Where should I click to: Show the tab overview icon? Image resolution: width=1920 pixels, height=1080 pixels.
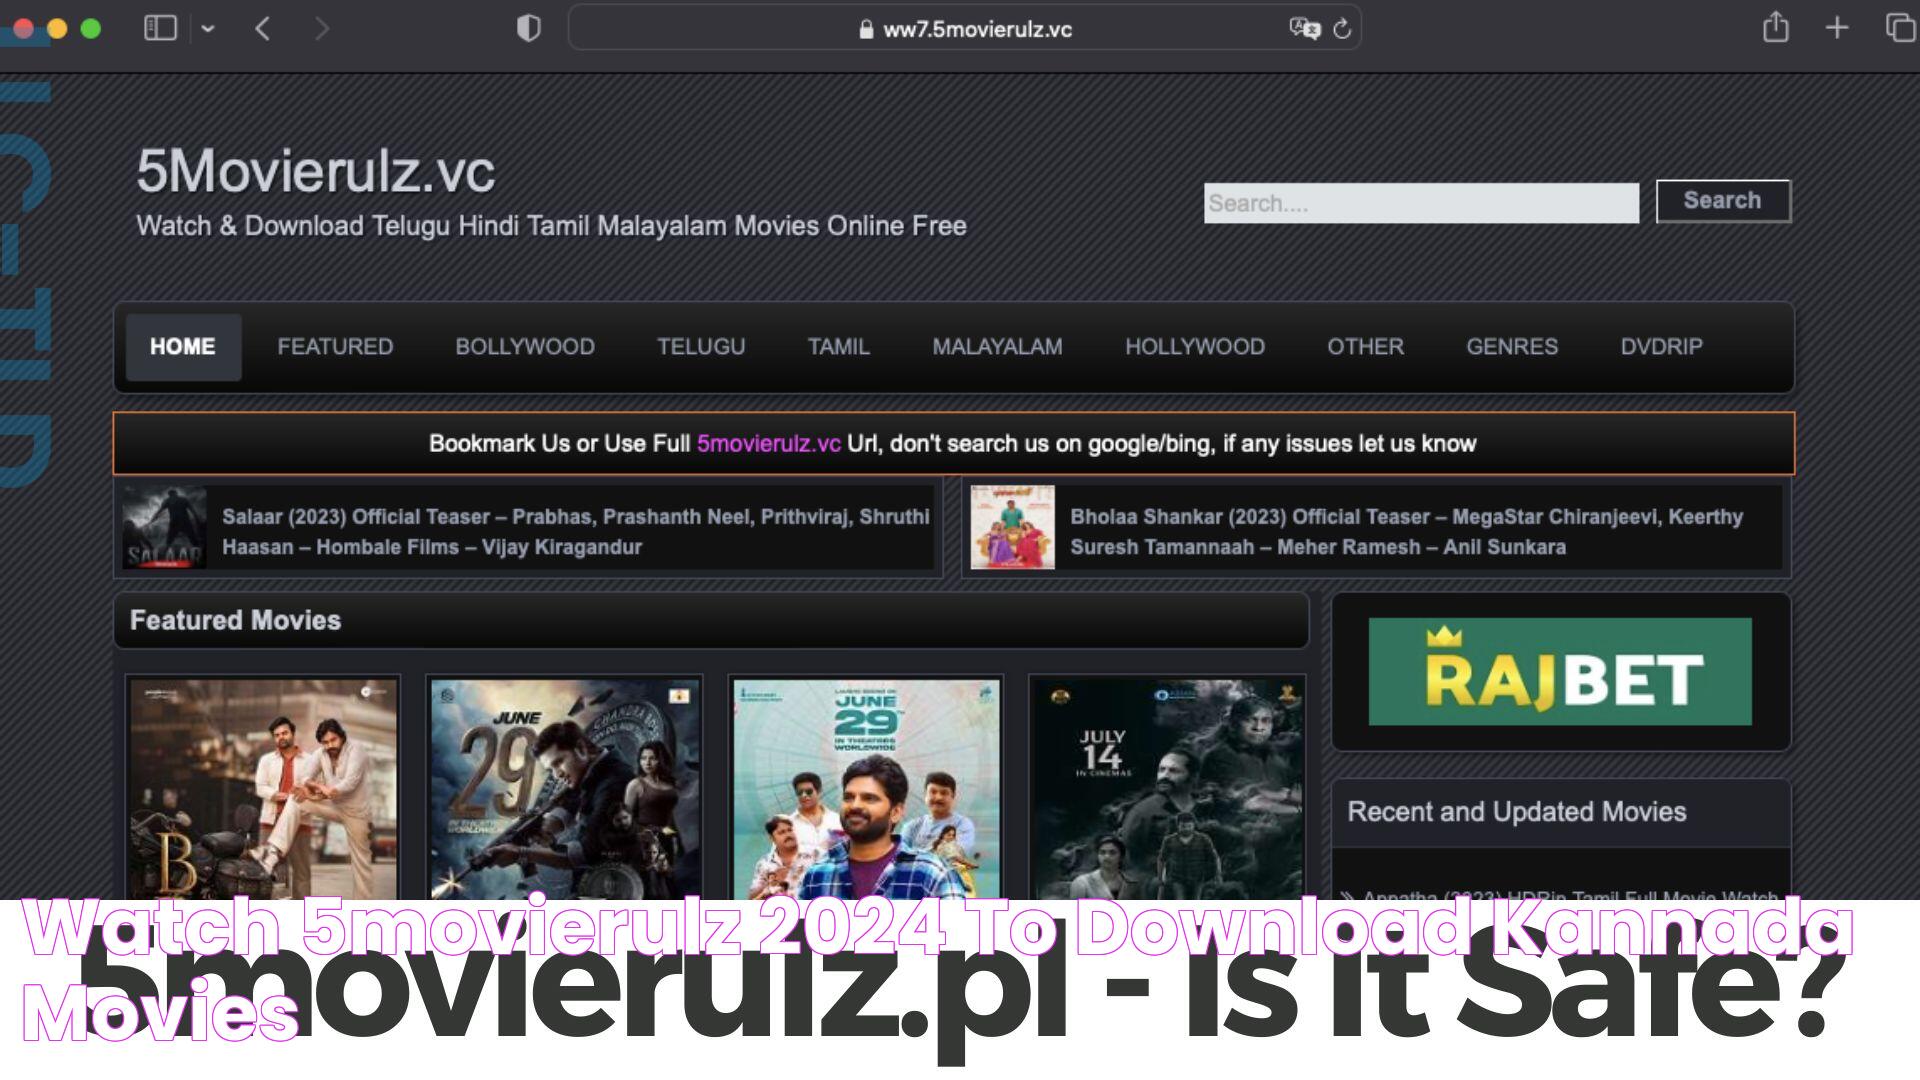(x=1899, y=27)
